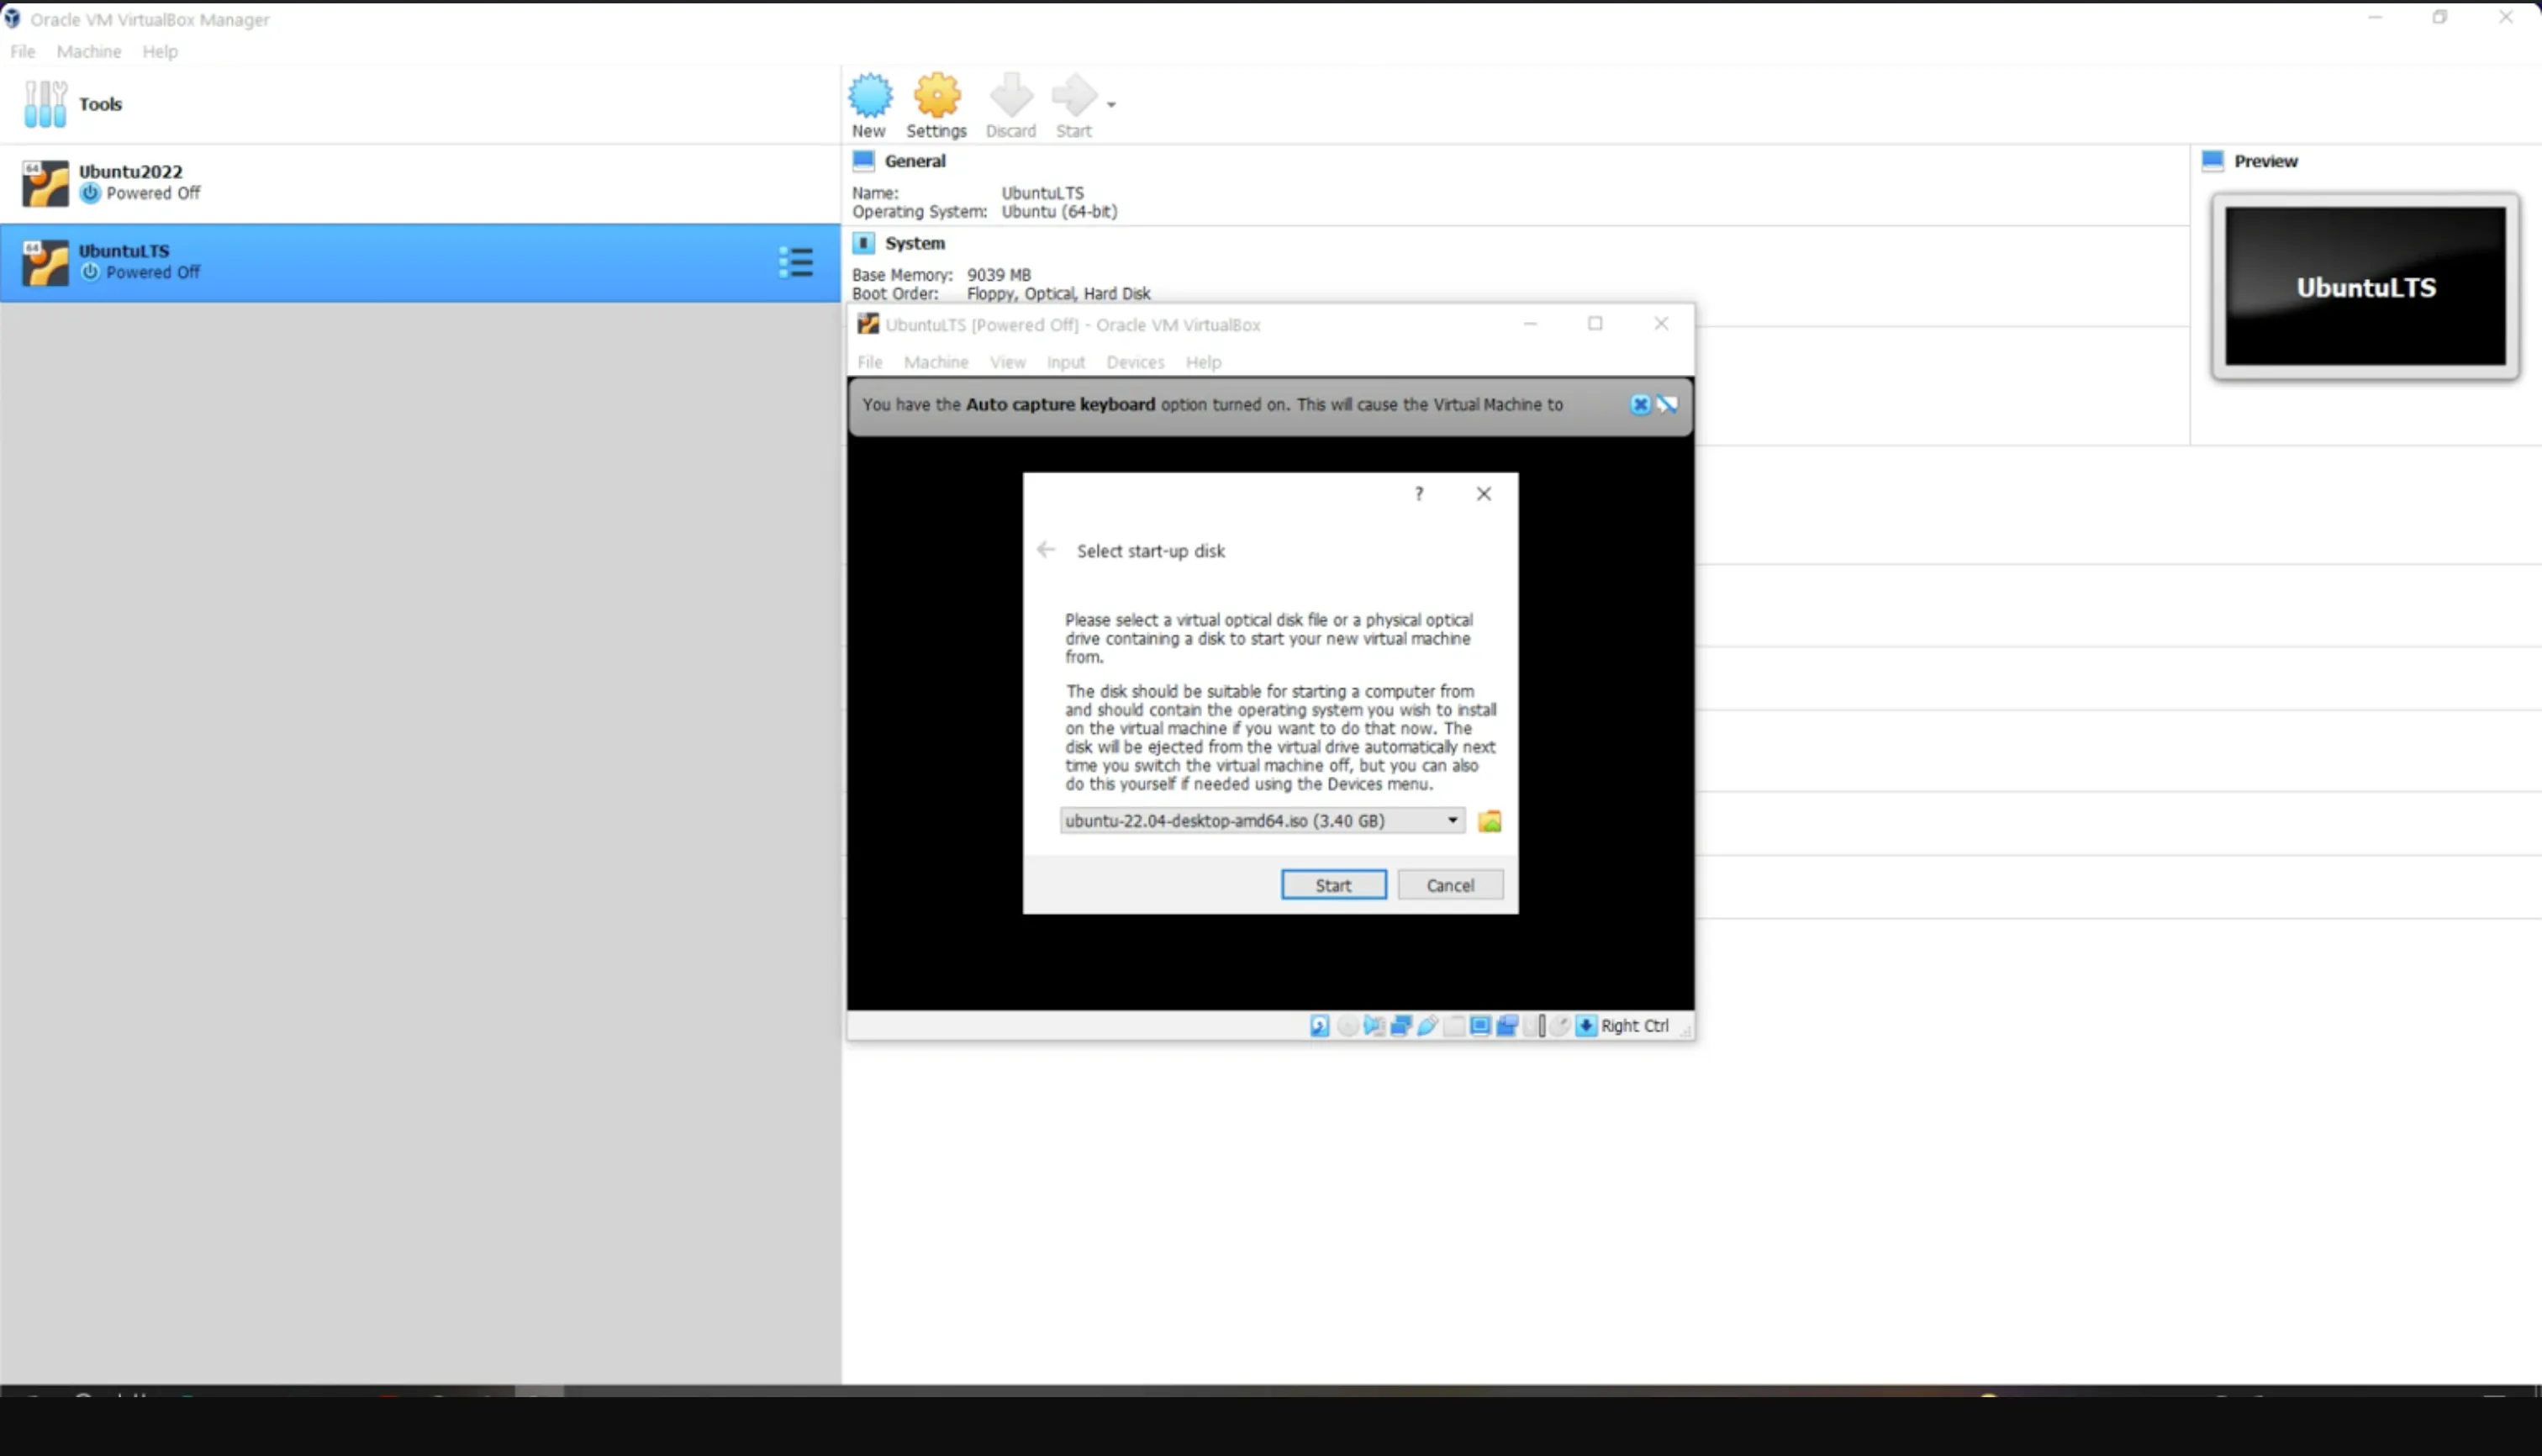Screen dimensions: 2542x1456
Task: Click the UbuntuLTS preview thumbnail
Action: (2365, 287)
